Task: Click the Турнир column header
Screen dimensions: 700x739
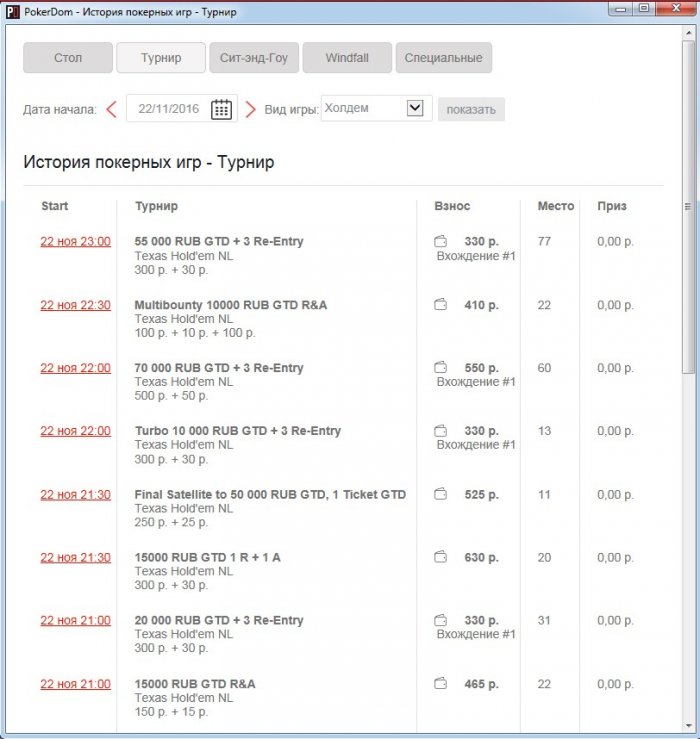Action: tap(156, 206)
